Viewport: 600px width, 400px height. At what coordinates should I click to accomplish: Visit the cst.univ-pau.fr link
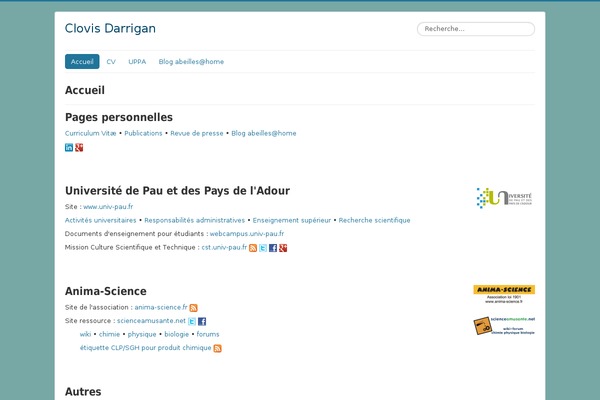(224, 248)
